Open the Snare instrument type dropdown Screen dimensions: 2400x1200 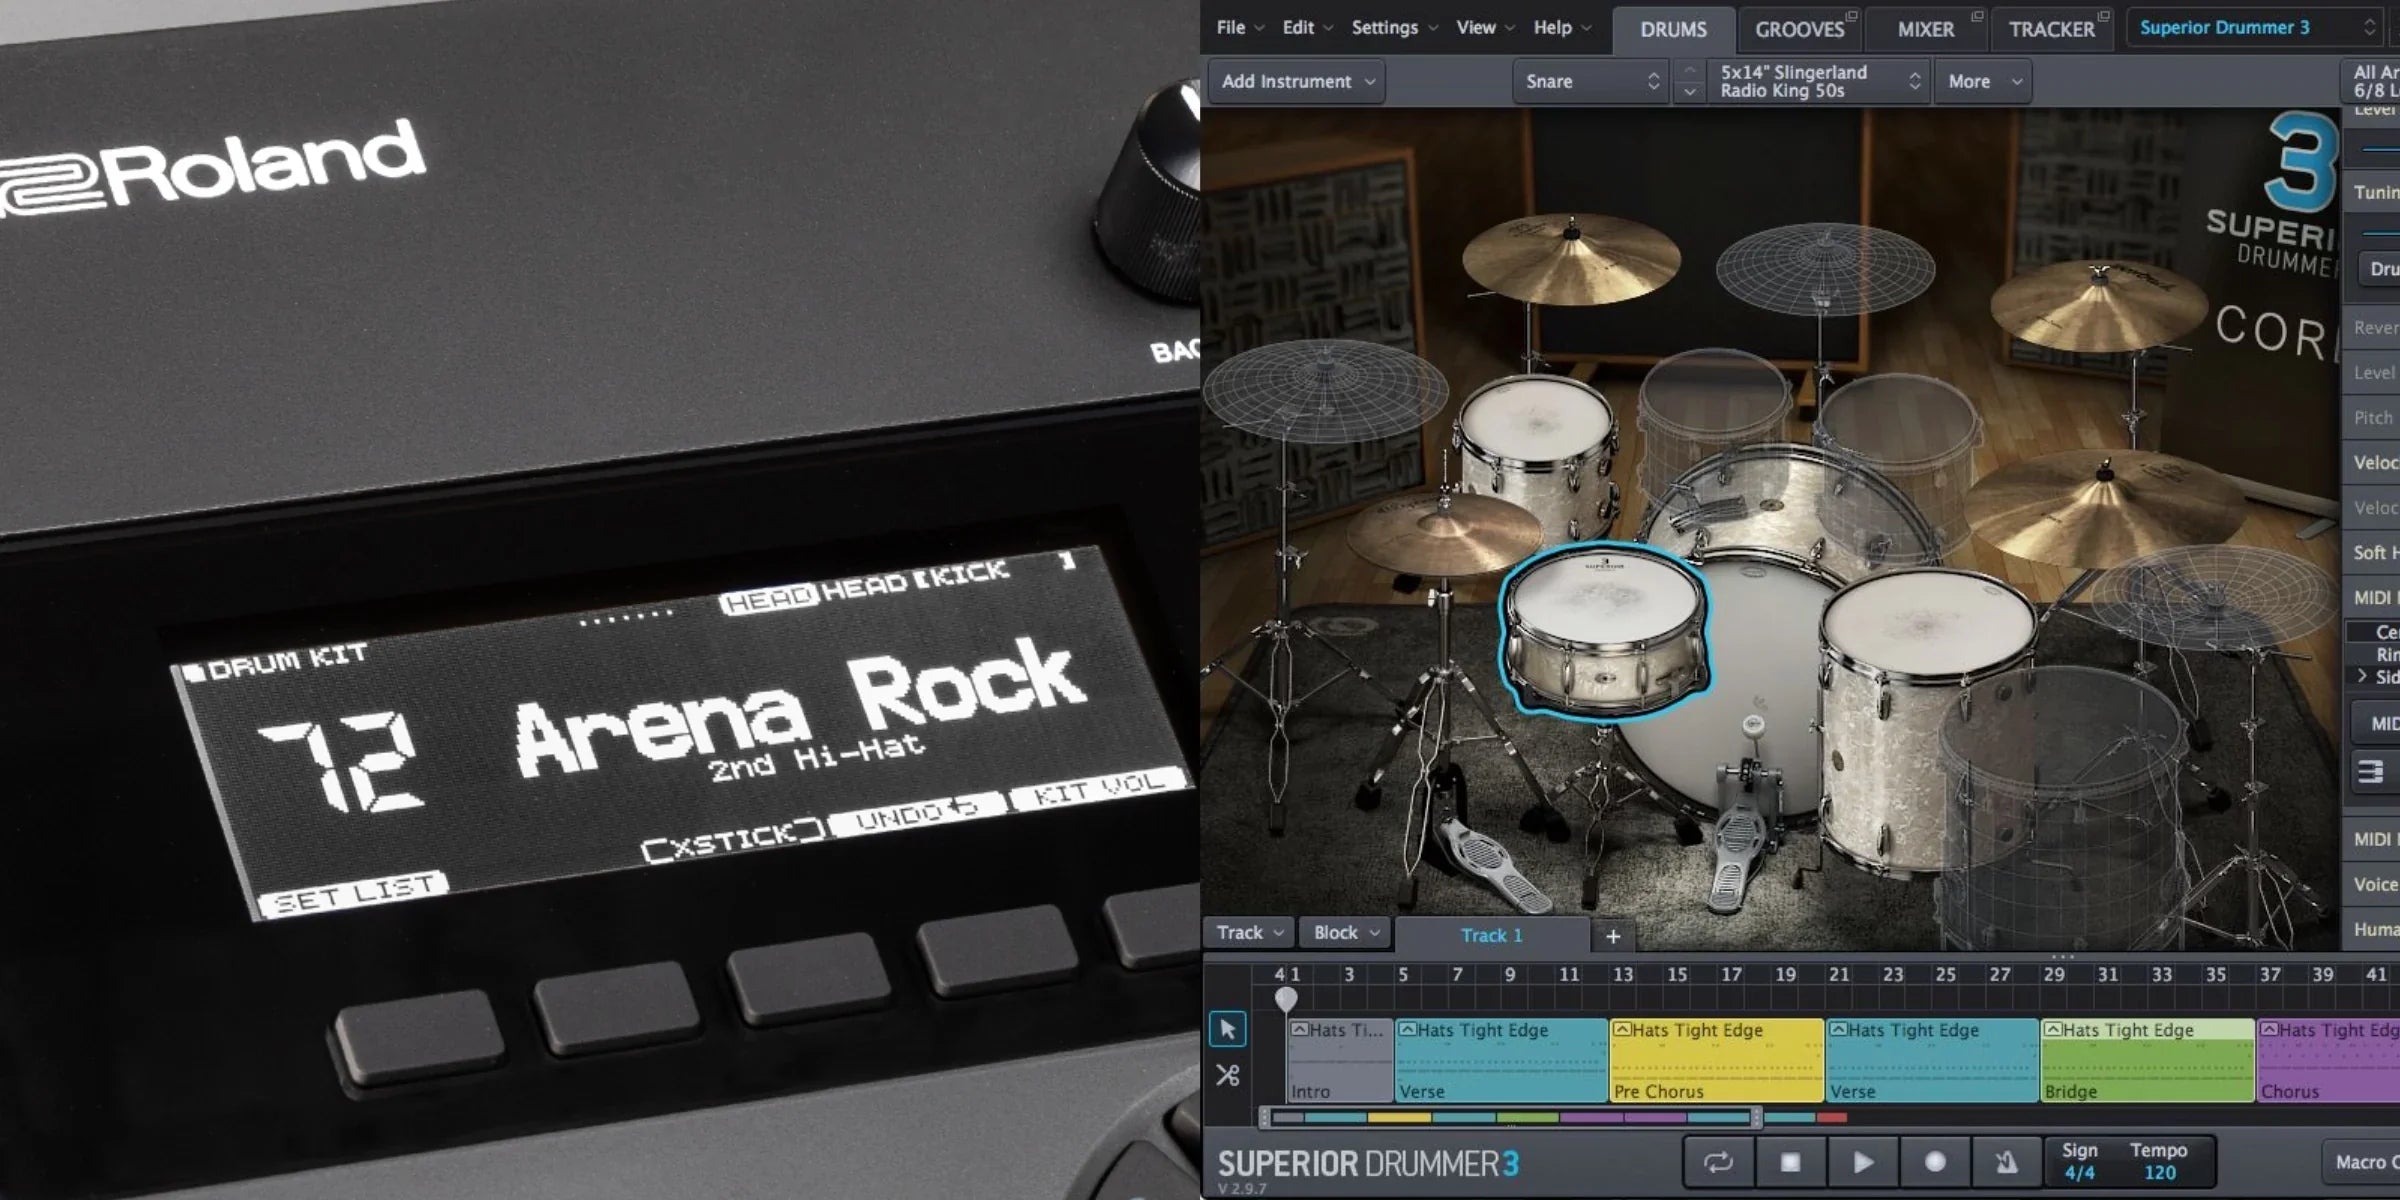click(1591, 81)
